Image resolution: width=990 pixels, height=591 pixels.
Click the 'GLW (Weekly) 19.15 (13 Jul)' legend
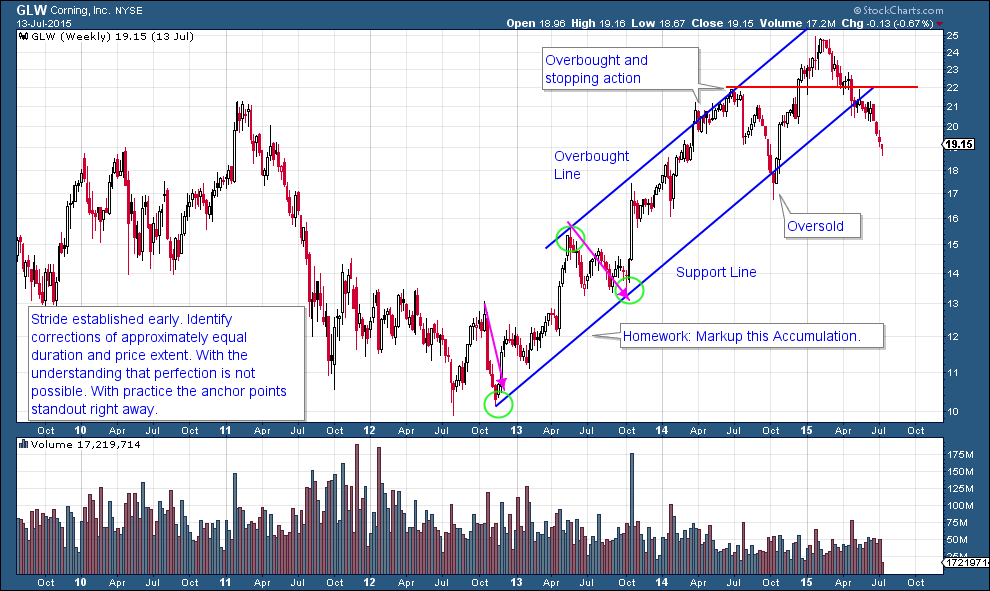[x=112, y=37]
